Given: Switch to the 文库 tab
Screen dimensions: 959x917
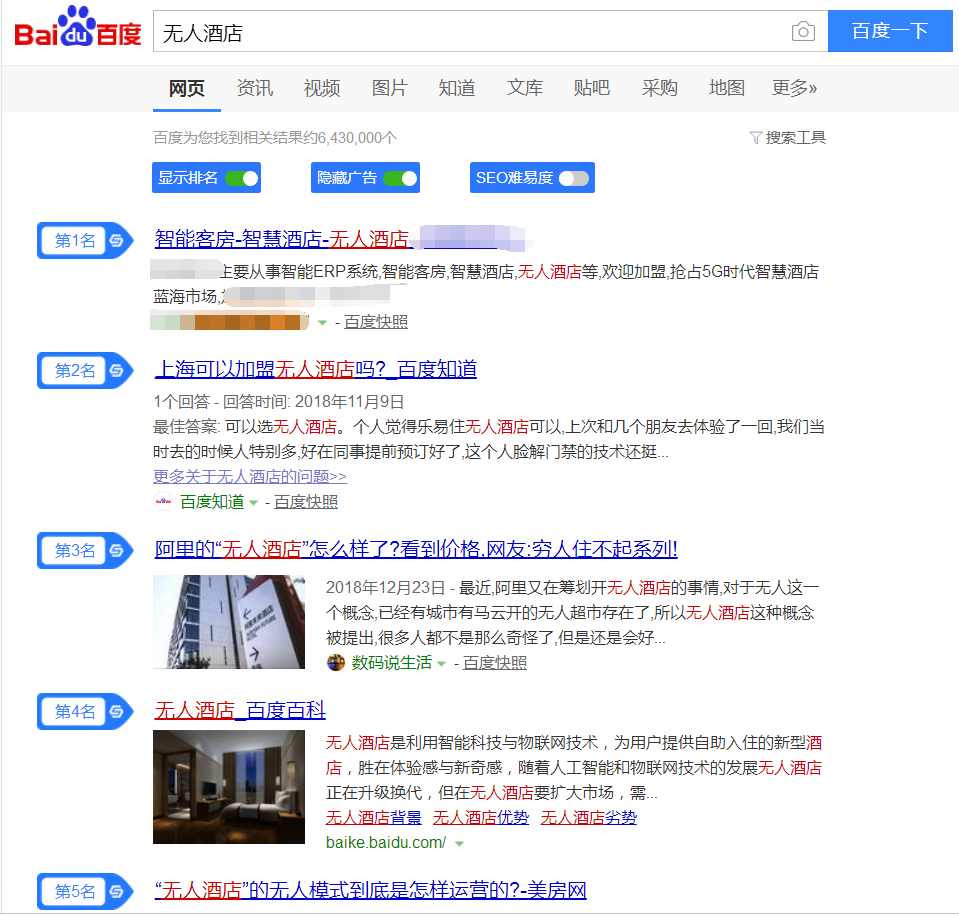Looking at the screenshot, I should (x=524, y=88).
